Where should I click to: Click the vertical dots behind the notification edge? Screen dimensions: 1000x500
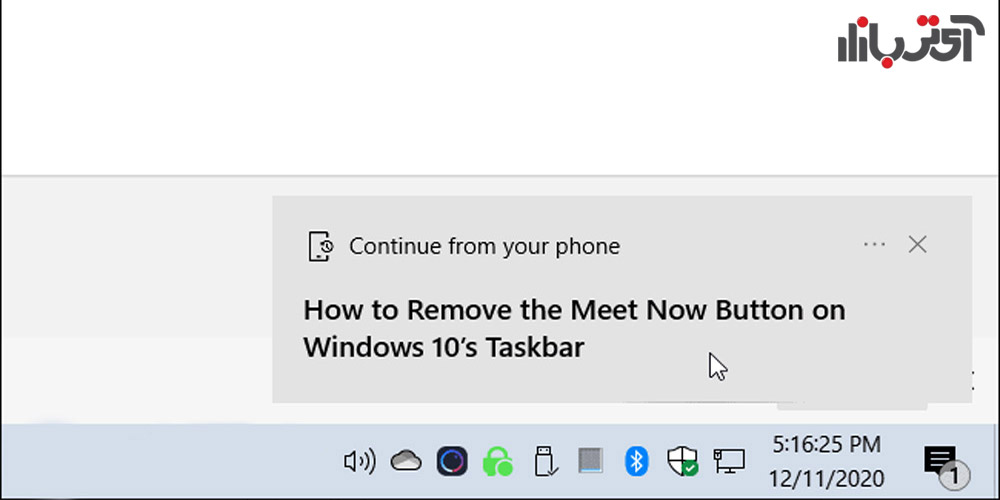click(972, 380)
